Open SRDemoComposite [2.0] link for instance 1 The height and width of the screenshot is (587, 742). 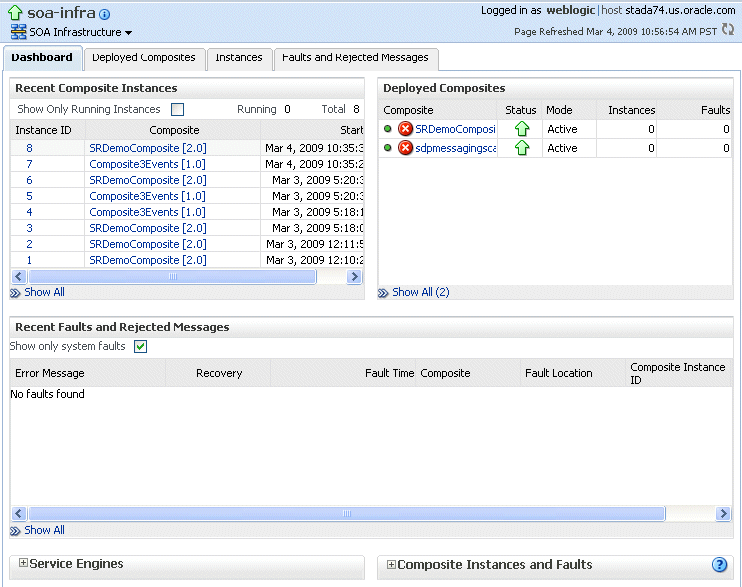pos(148,260)
